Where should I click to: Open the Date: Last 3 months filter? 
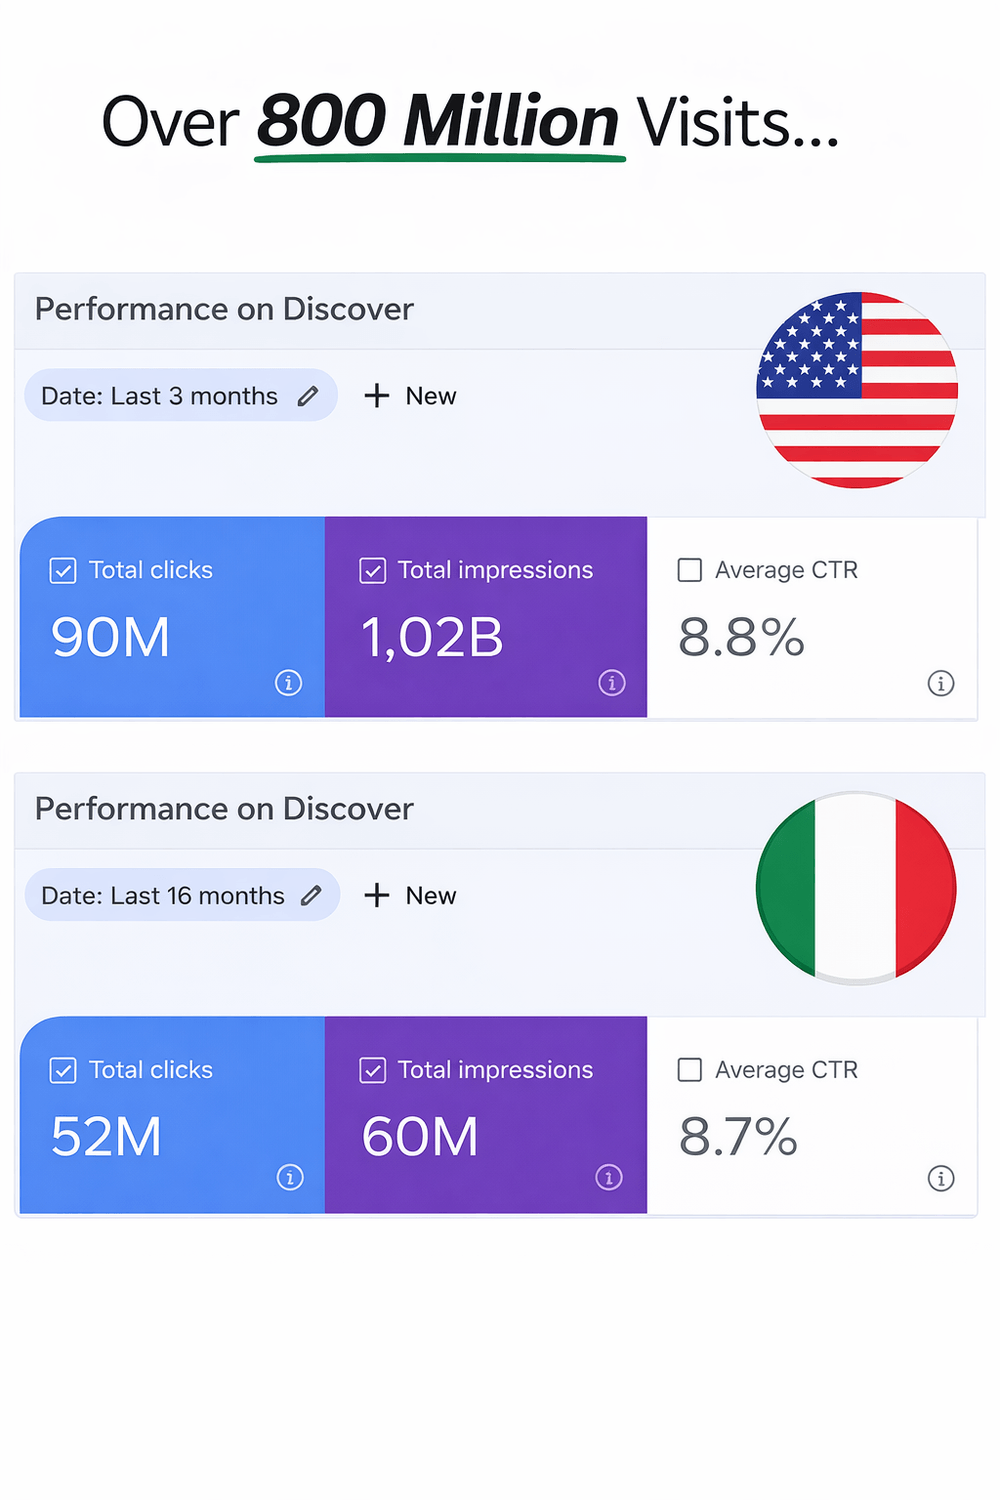point(160,396)
